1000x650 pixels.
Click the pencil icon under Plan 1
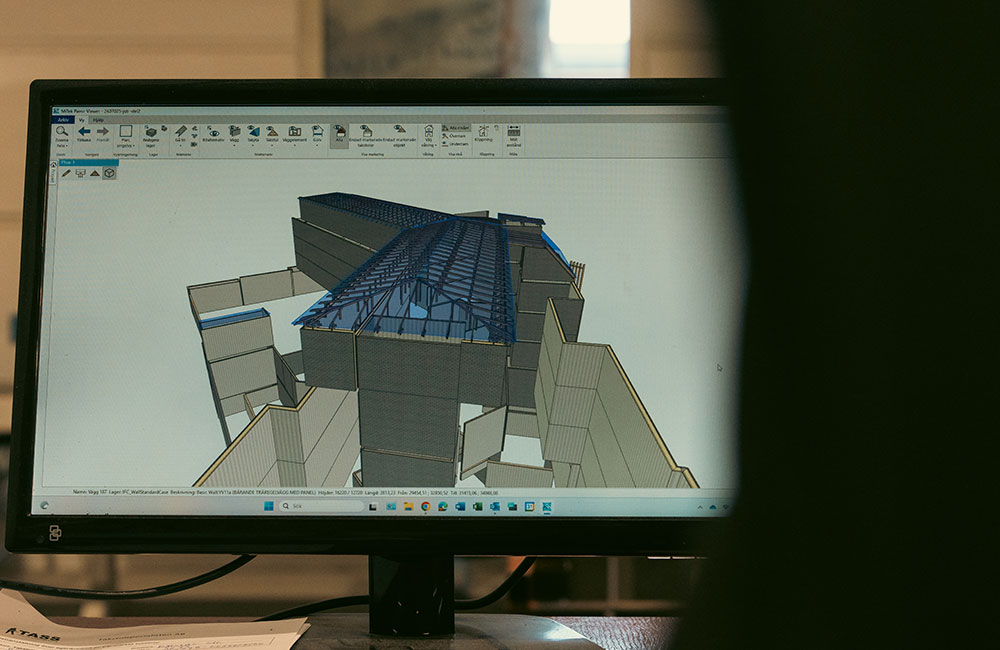pyautogui.click(x=66, y=173)
